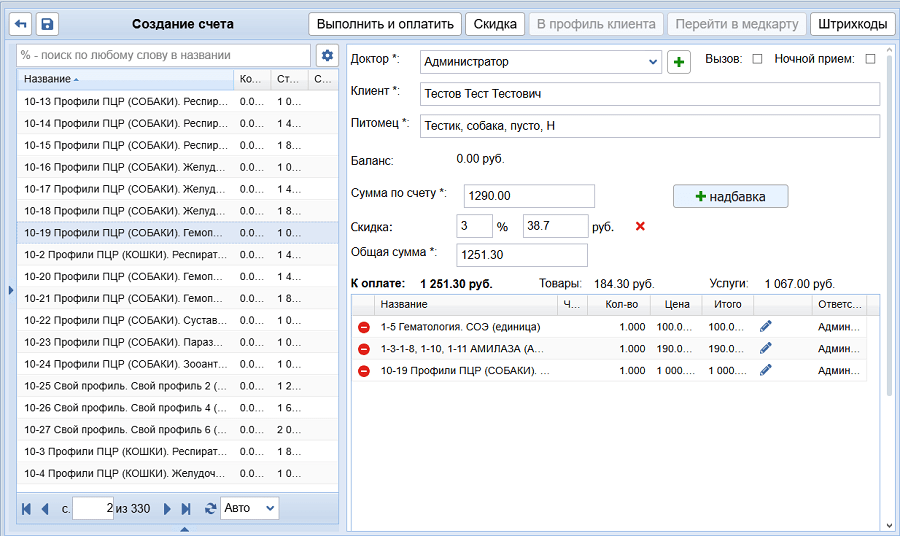Open the Авто page size dropdown
The width and height of the screenshot is (900, 536).
point(250,509)
